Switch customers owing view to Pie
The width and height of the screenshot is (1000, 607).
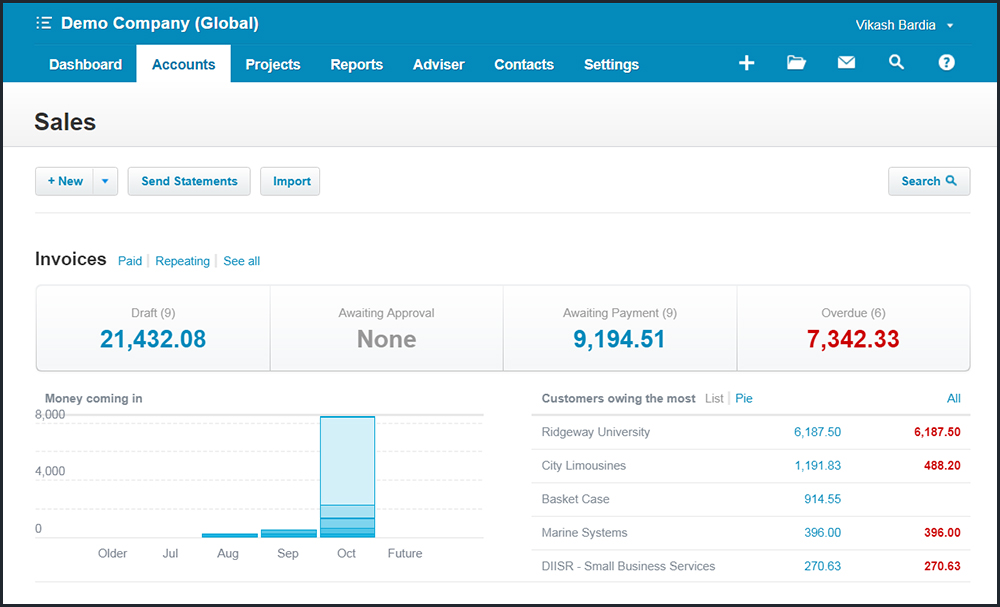(x=744, y=399)
